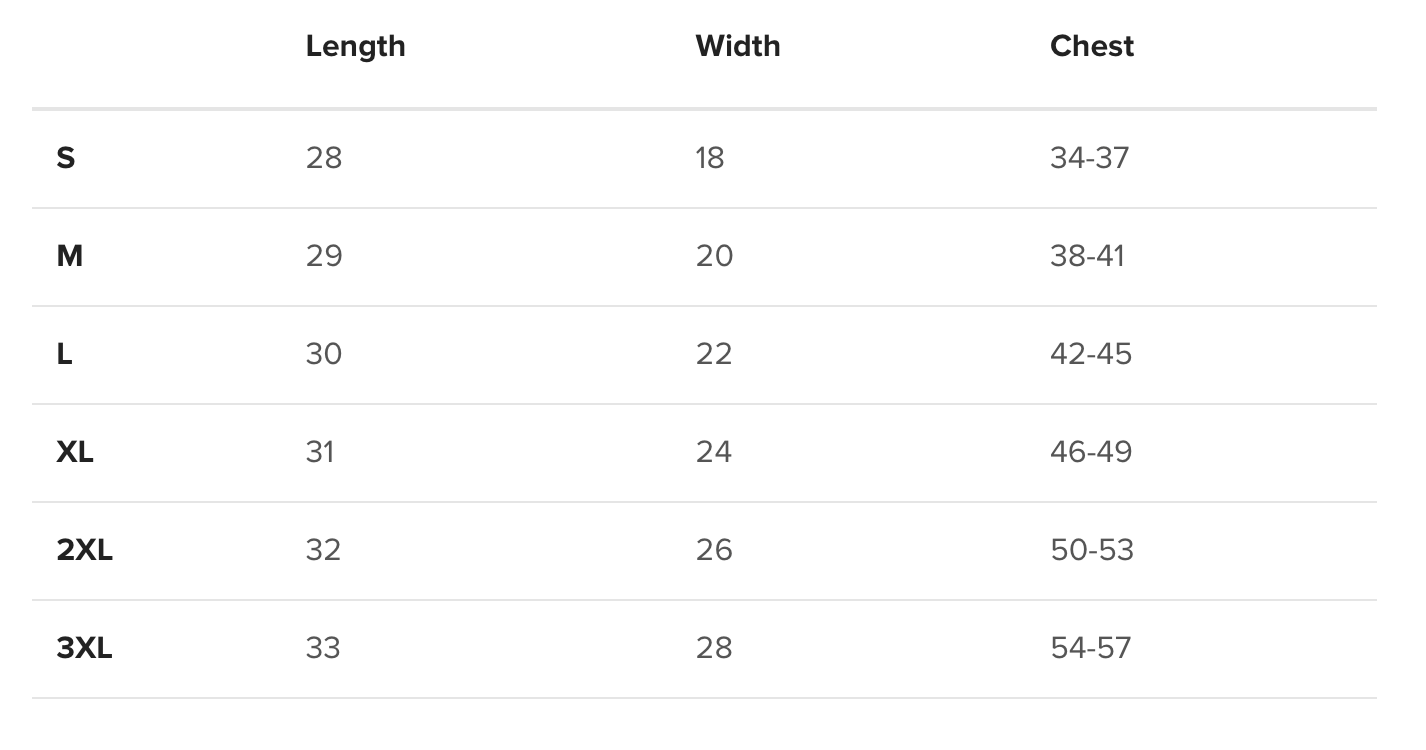Select the L size row label
Screen dimensions: 1426x750
(x=65, y=354)
